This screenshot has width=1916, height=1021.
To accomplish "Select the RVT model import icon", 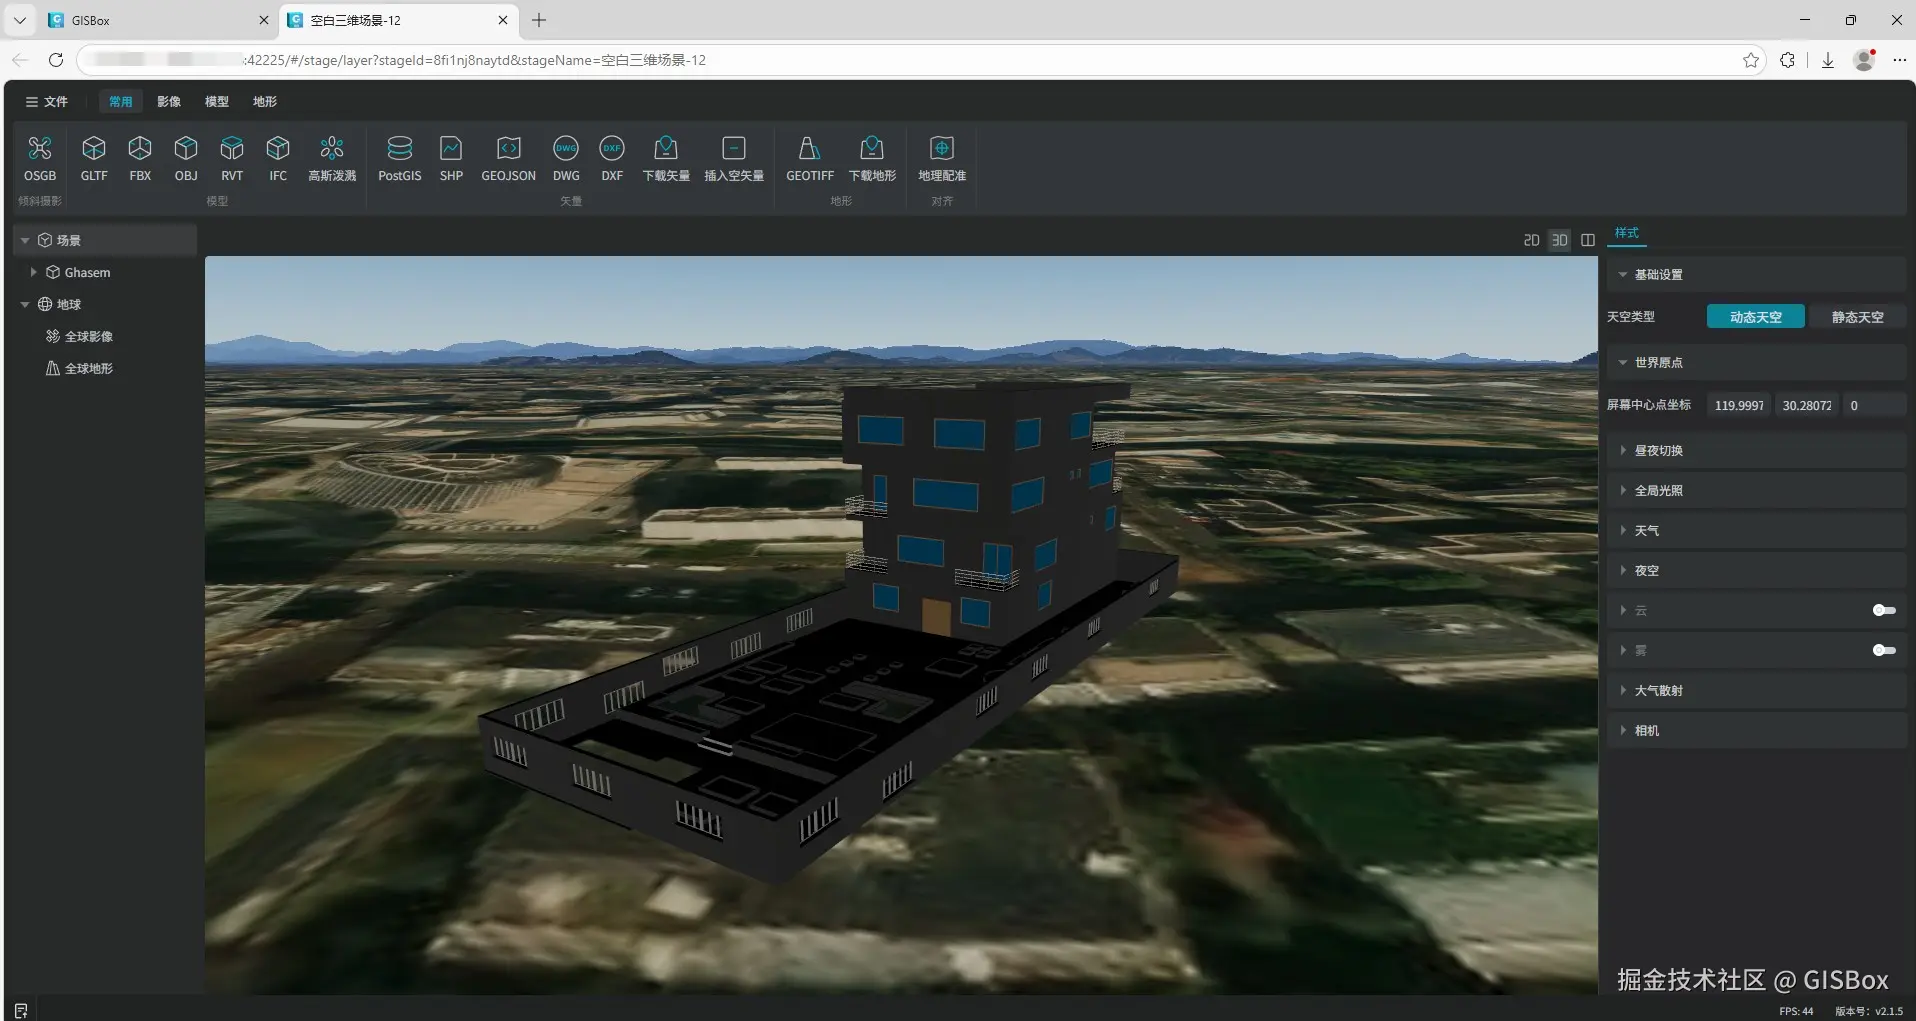I will (232, 159).
